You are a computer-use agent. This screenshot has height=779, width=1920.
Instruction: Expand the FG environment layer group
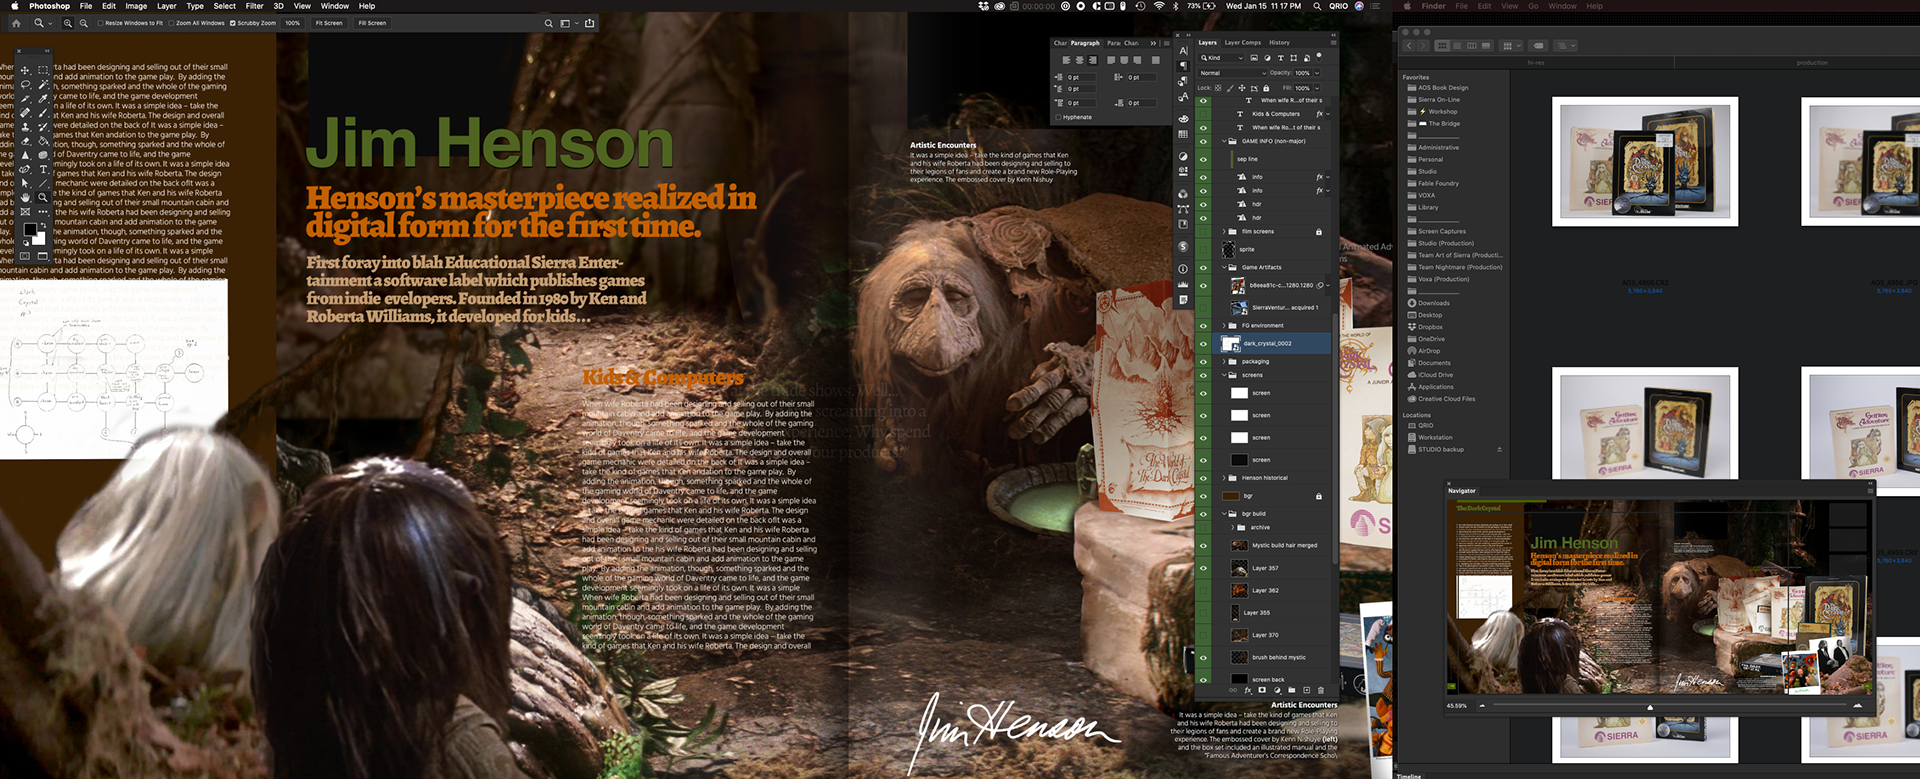[1223, 325]
